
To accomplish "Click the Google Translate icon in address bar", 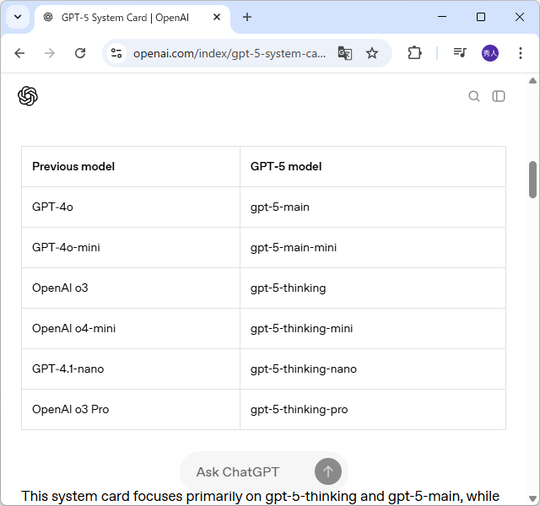I will tap(345, 53).
